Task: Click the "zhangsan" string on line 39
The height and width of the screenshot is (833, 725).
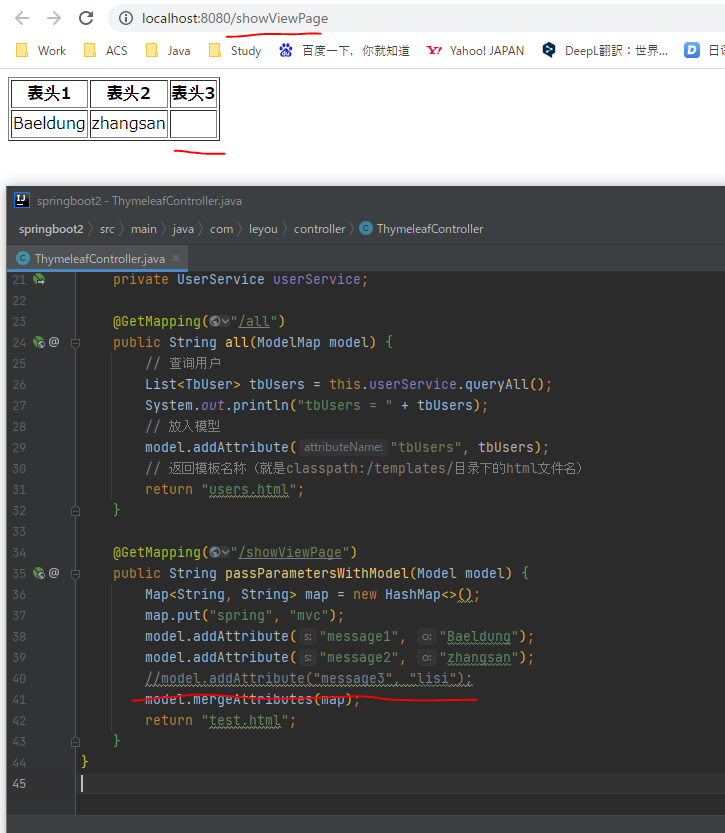Action: click(479, 658)
